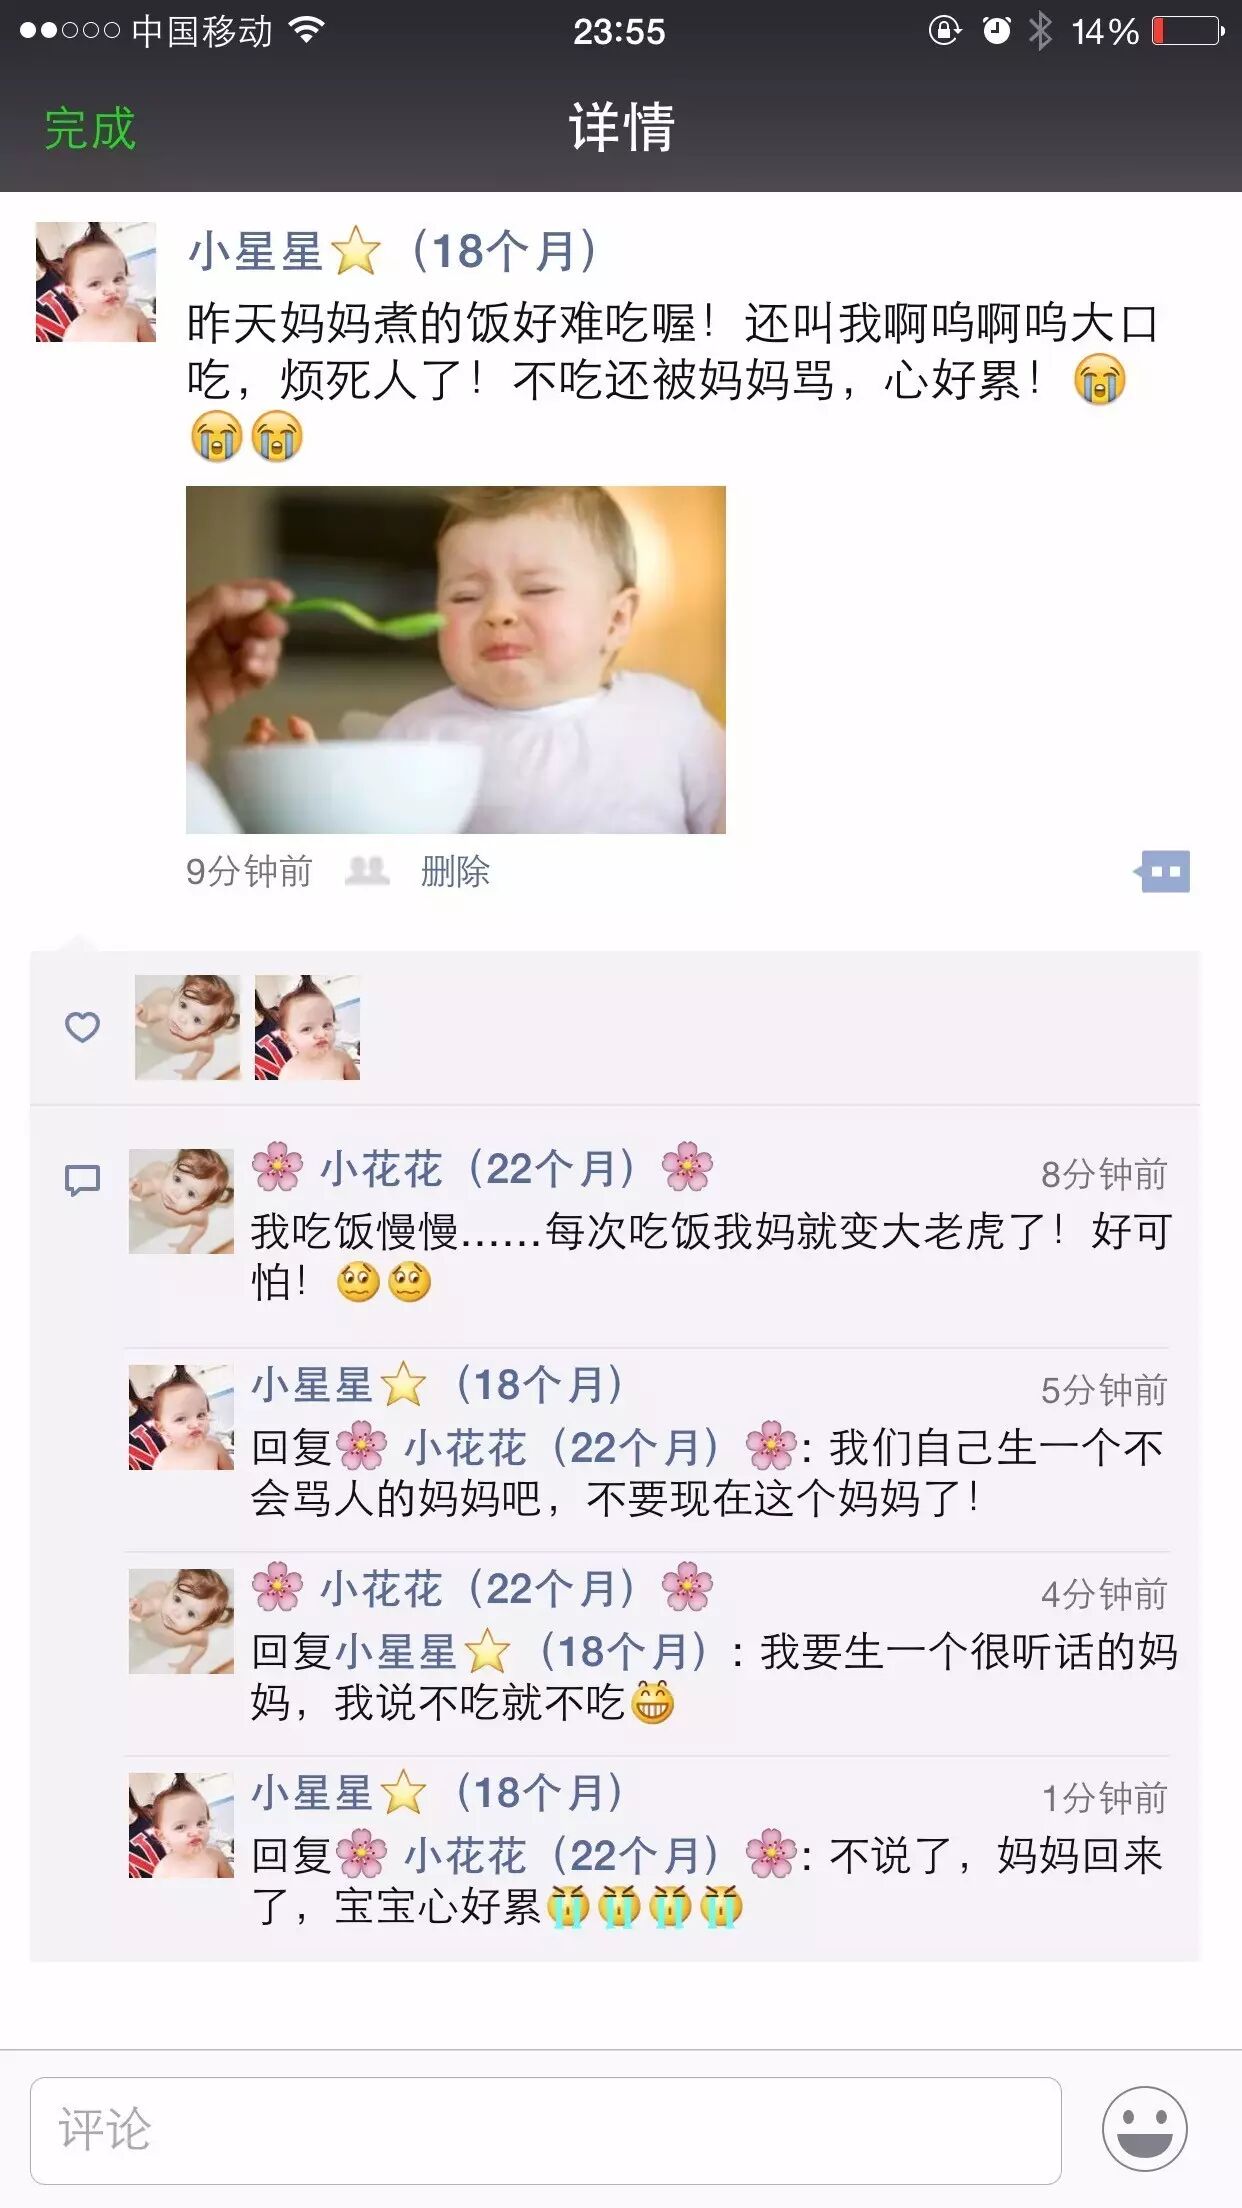Viewport: 1242px width, 2208px height.
Task: Tap the comment speech bubble icon
Action: (82, 1180)
